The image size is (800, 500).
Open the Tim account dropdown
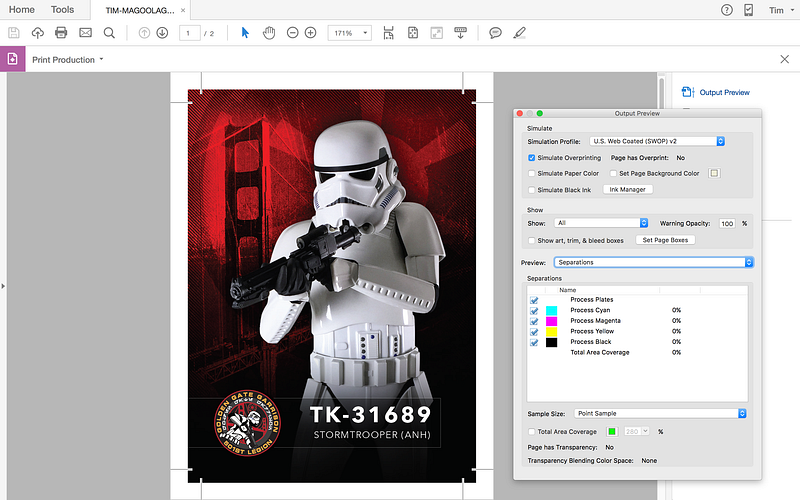pos(782,10)
